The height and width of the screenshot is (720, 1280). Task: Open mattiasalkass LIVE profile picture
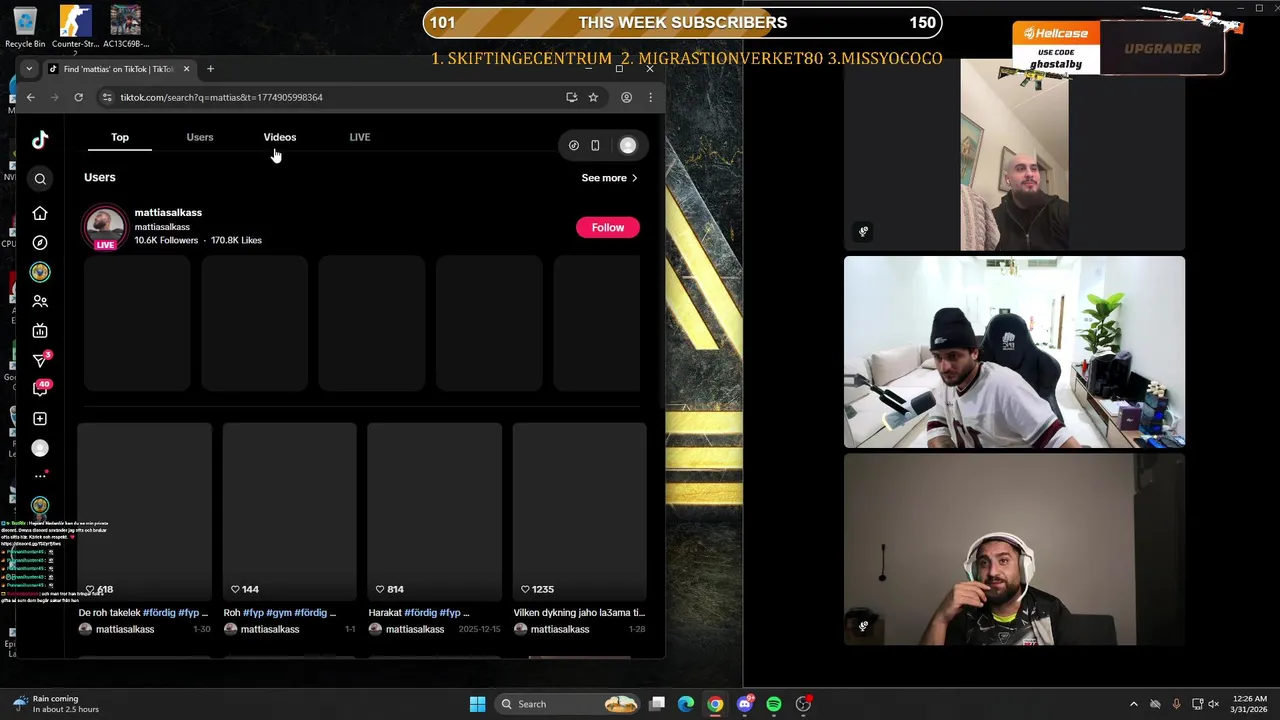tap(105, 227)
